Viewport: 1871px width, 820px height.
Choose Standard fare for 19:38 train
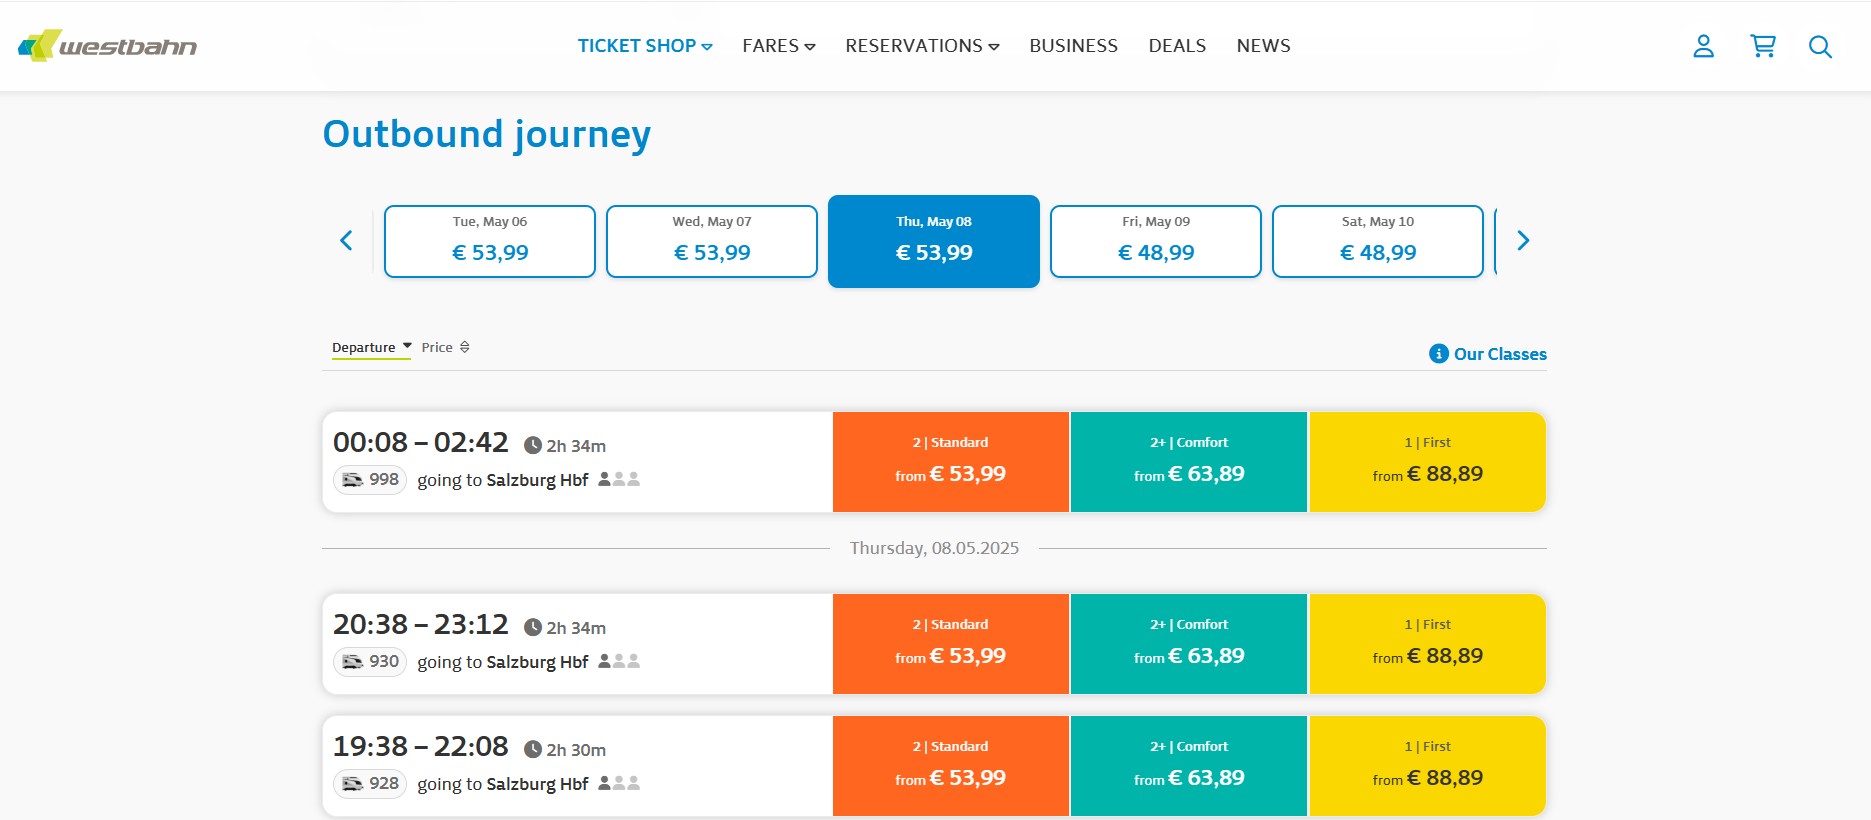click(951, 766)
